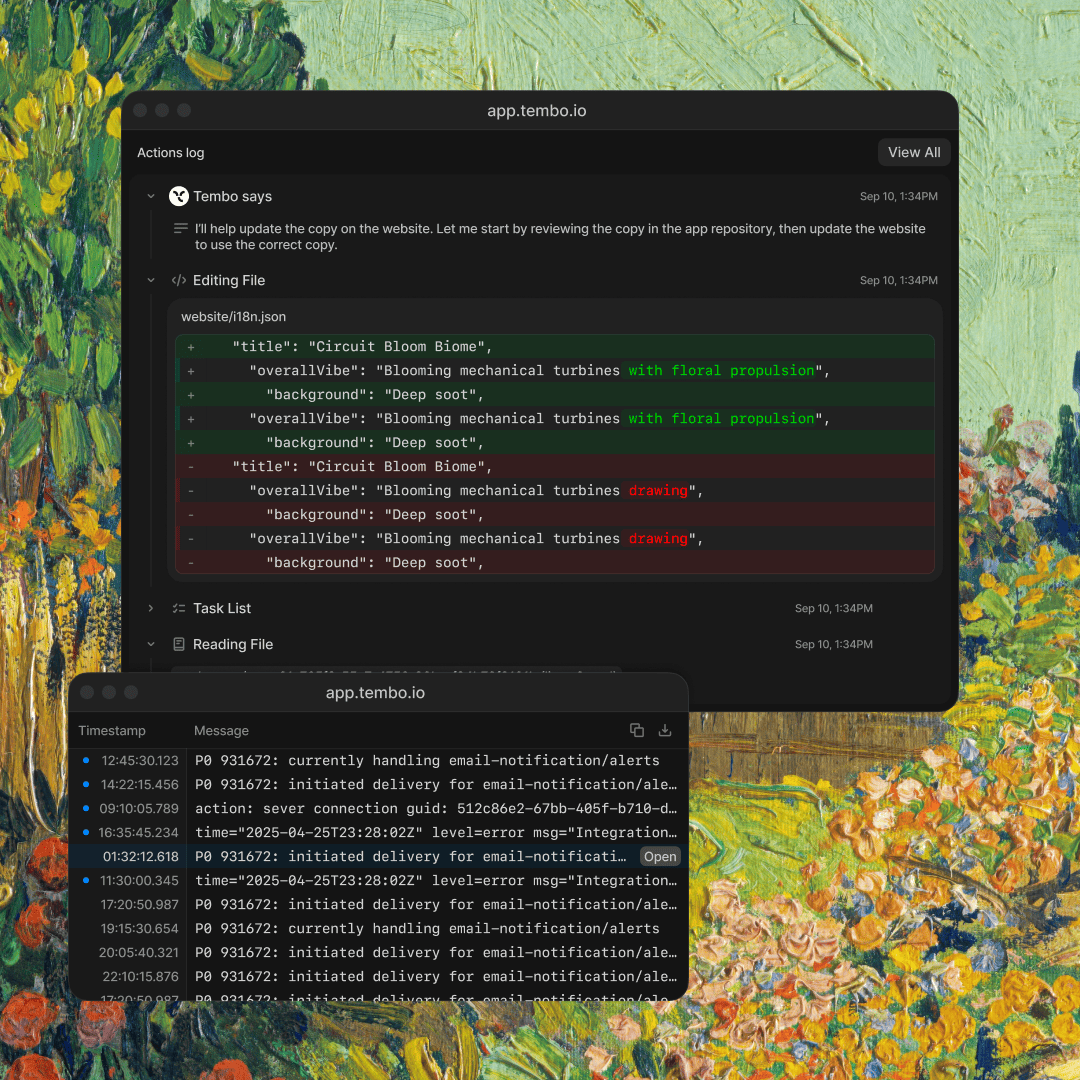Click the text lines icon by Tembo message
This screenshot has height=1080, width=1080.
coord(181,229)
